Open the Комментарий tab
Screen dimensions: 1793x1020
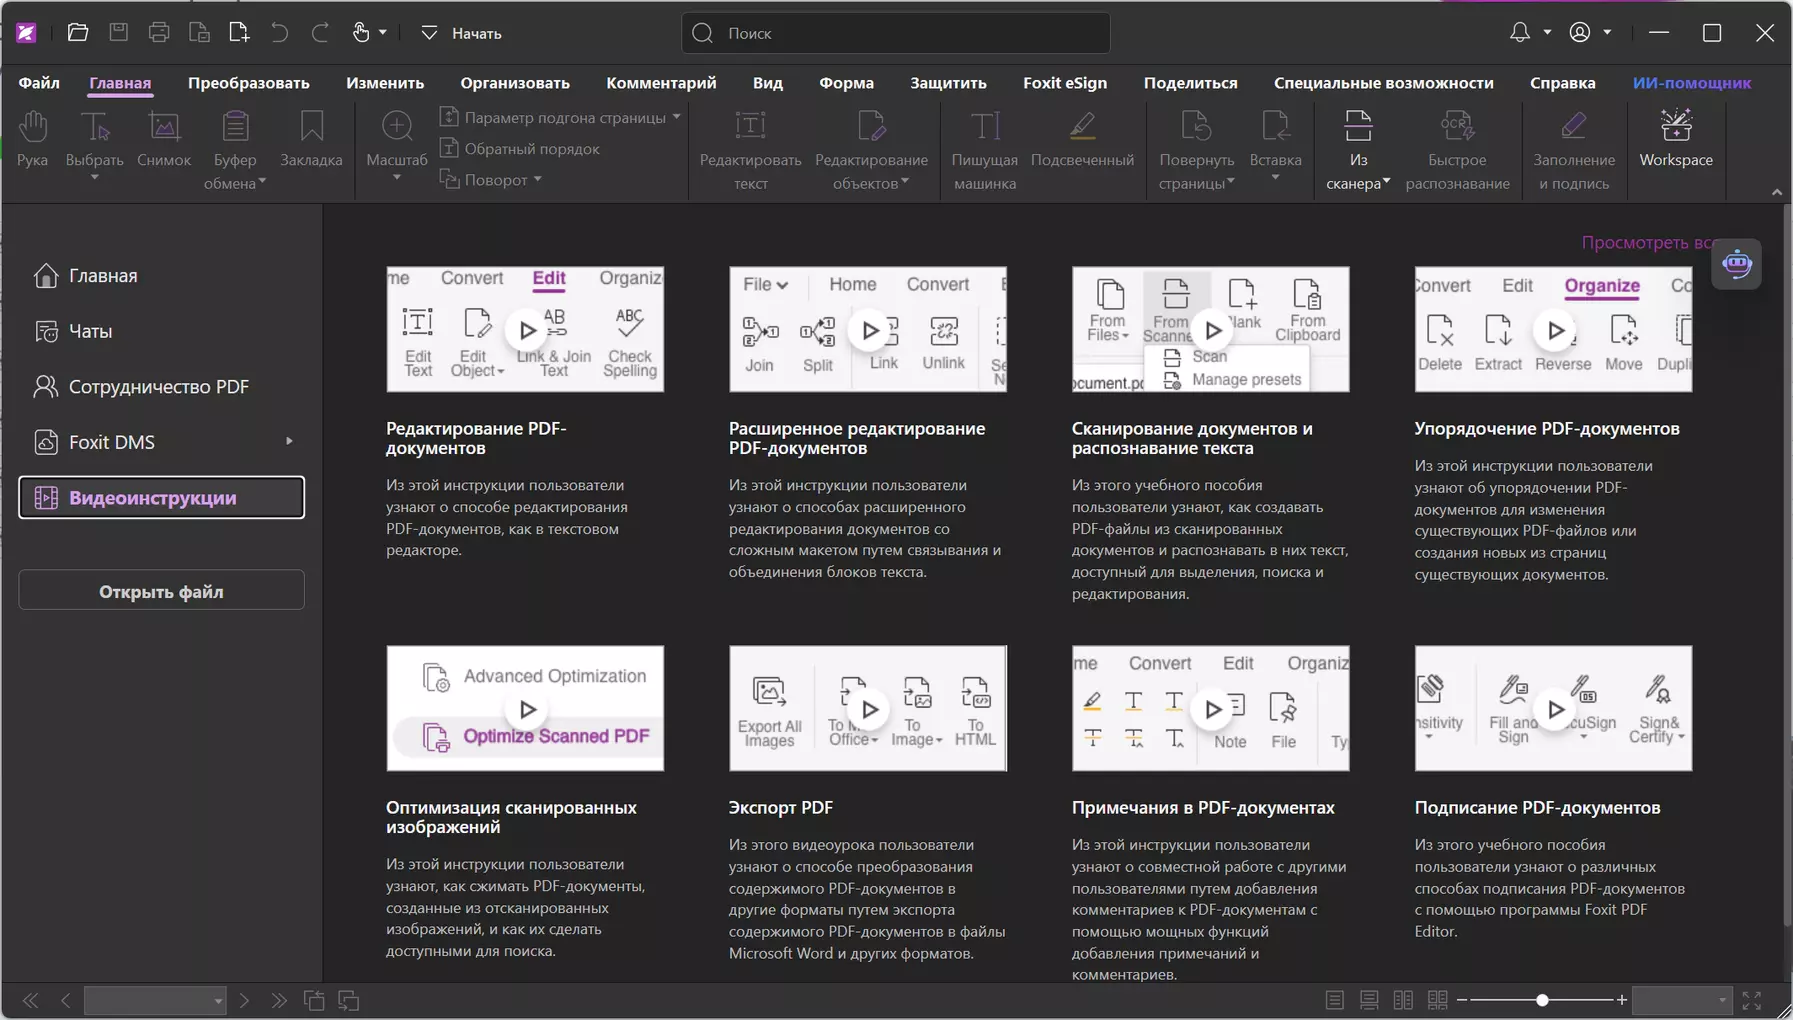tap(661, 83)
